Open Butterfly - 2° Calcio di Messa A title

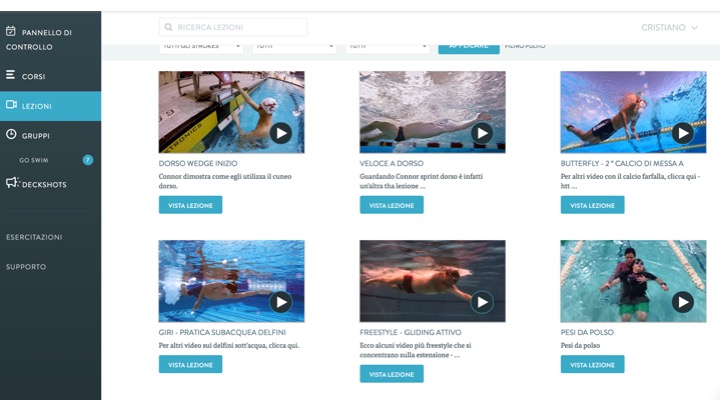[622, 163]
